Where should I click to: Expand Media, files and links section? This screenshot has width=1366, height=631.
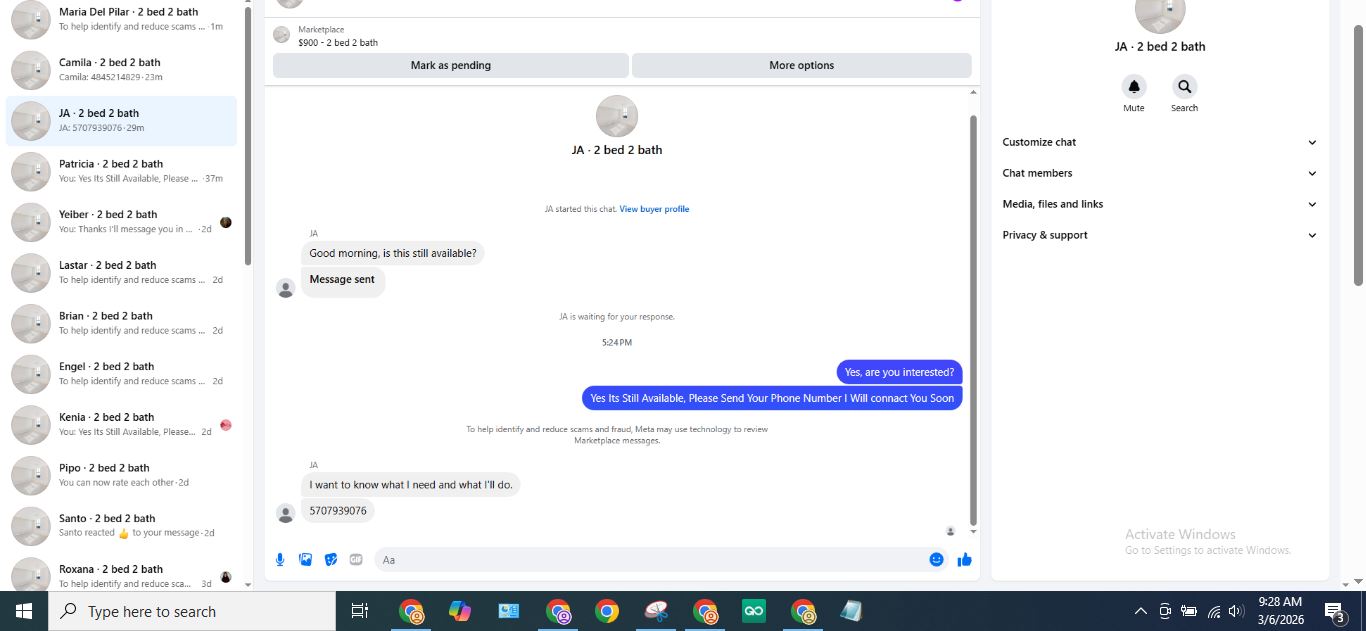tap(1160, 204)
